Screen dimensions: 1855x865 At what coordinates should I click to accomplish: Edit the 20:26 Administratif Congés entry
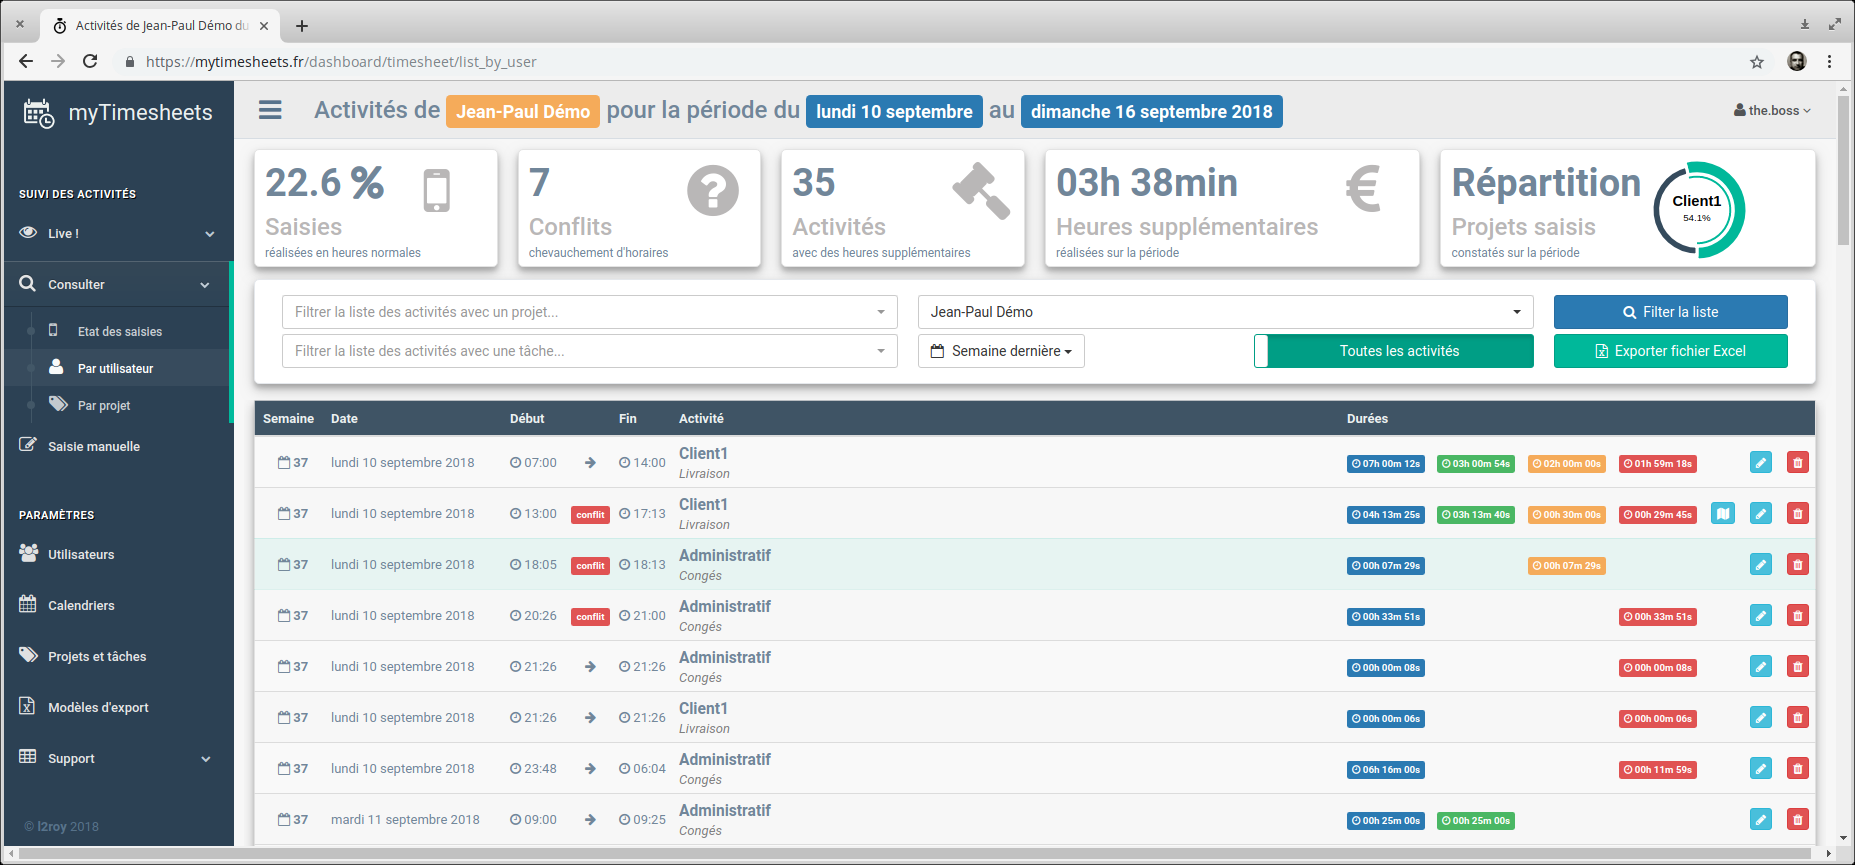click(x=1760, y=616)
